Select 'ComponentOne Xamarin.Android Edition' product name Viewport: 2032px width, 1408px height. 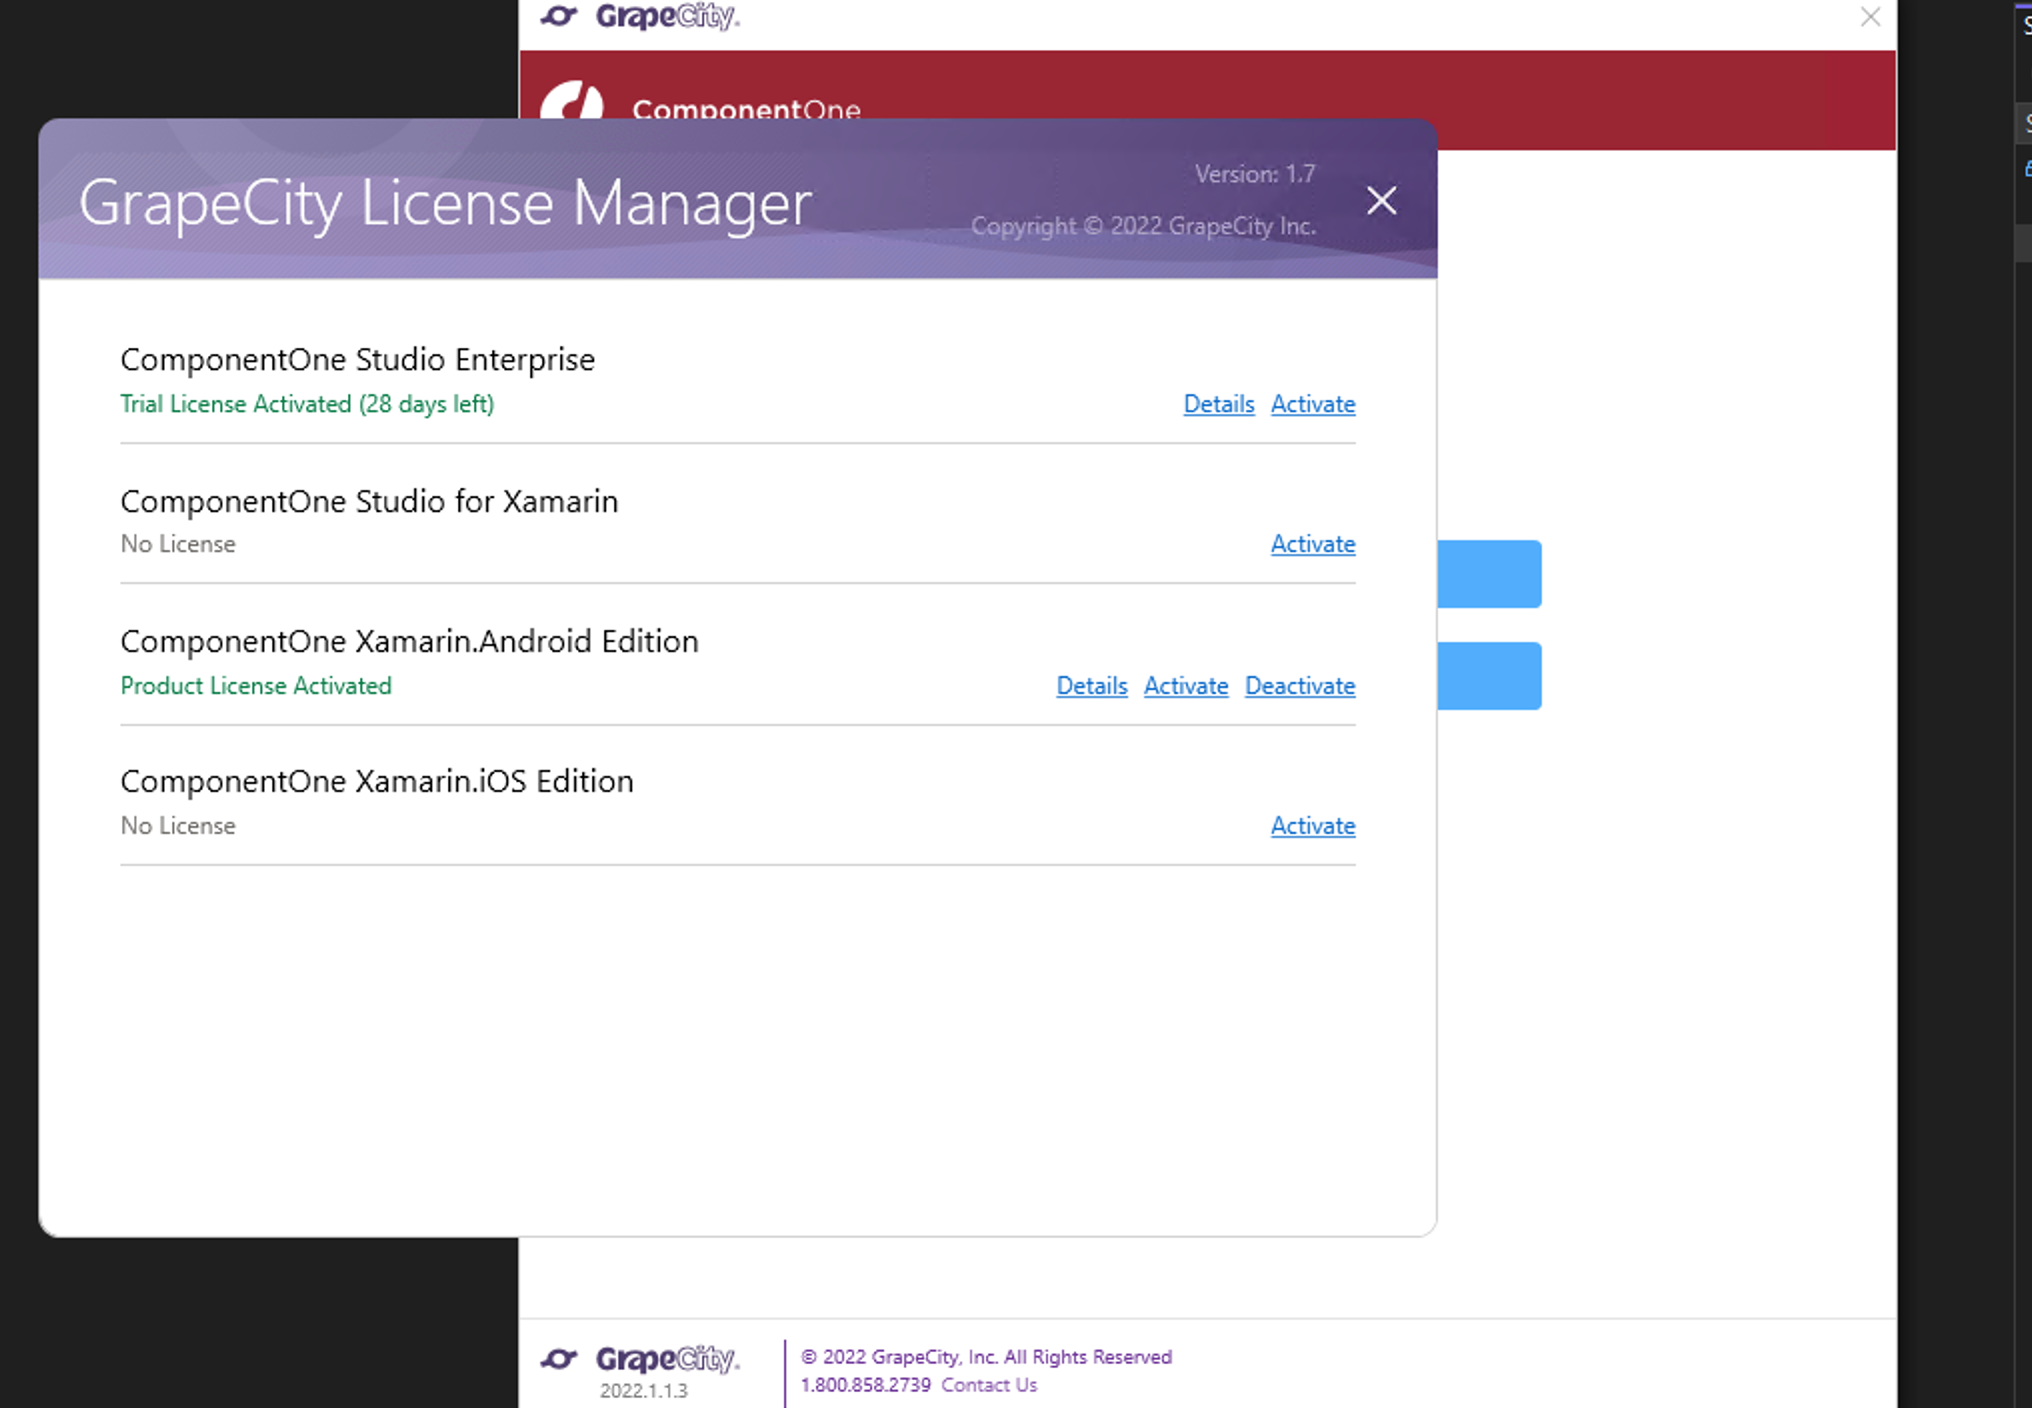point(409,641)
